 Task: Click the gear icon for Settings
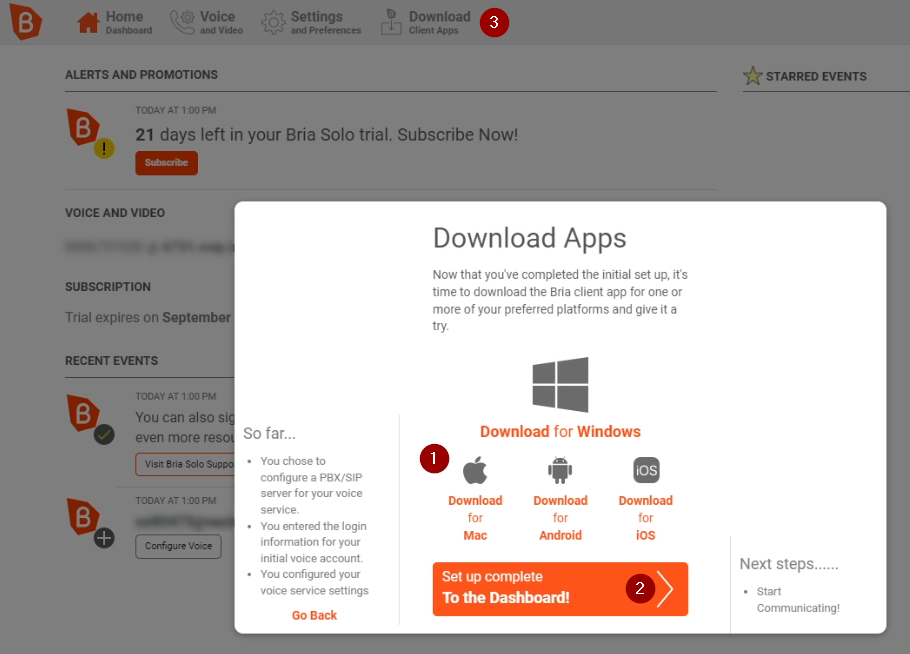(x=273, y=23)
